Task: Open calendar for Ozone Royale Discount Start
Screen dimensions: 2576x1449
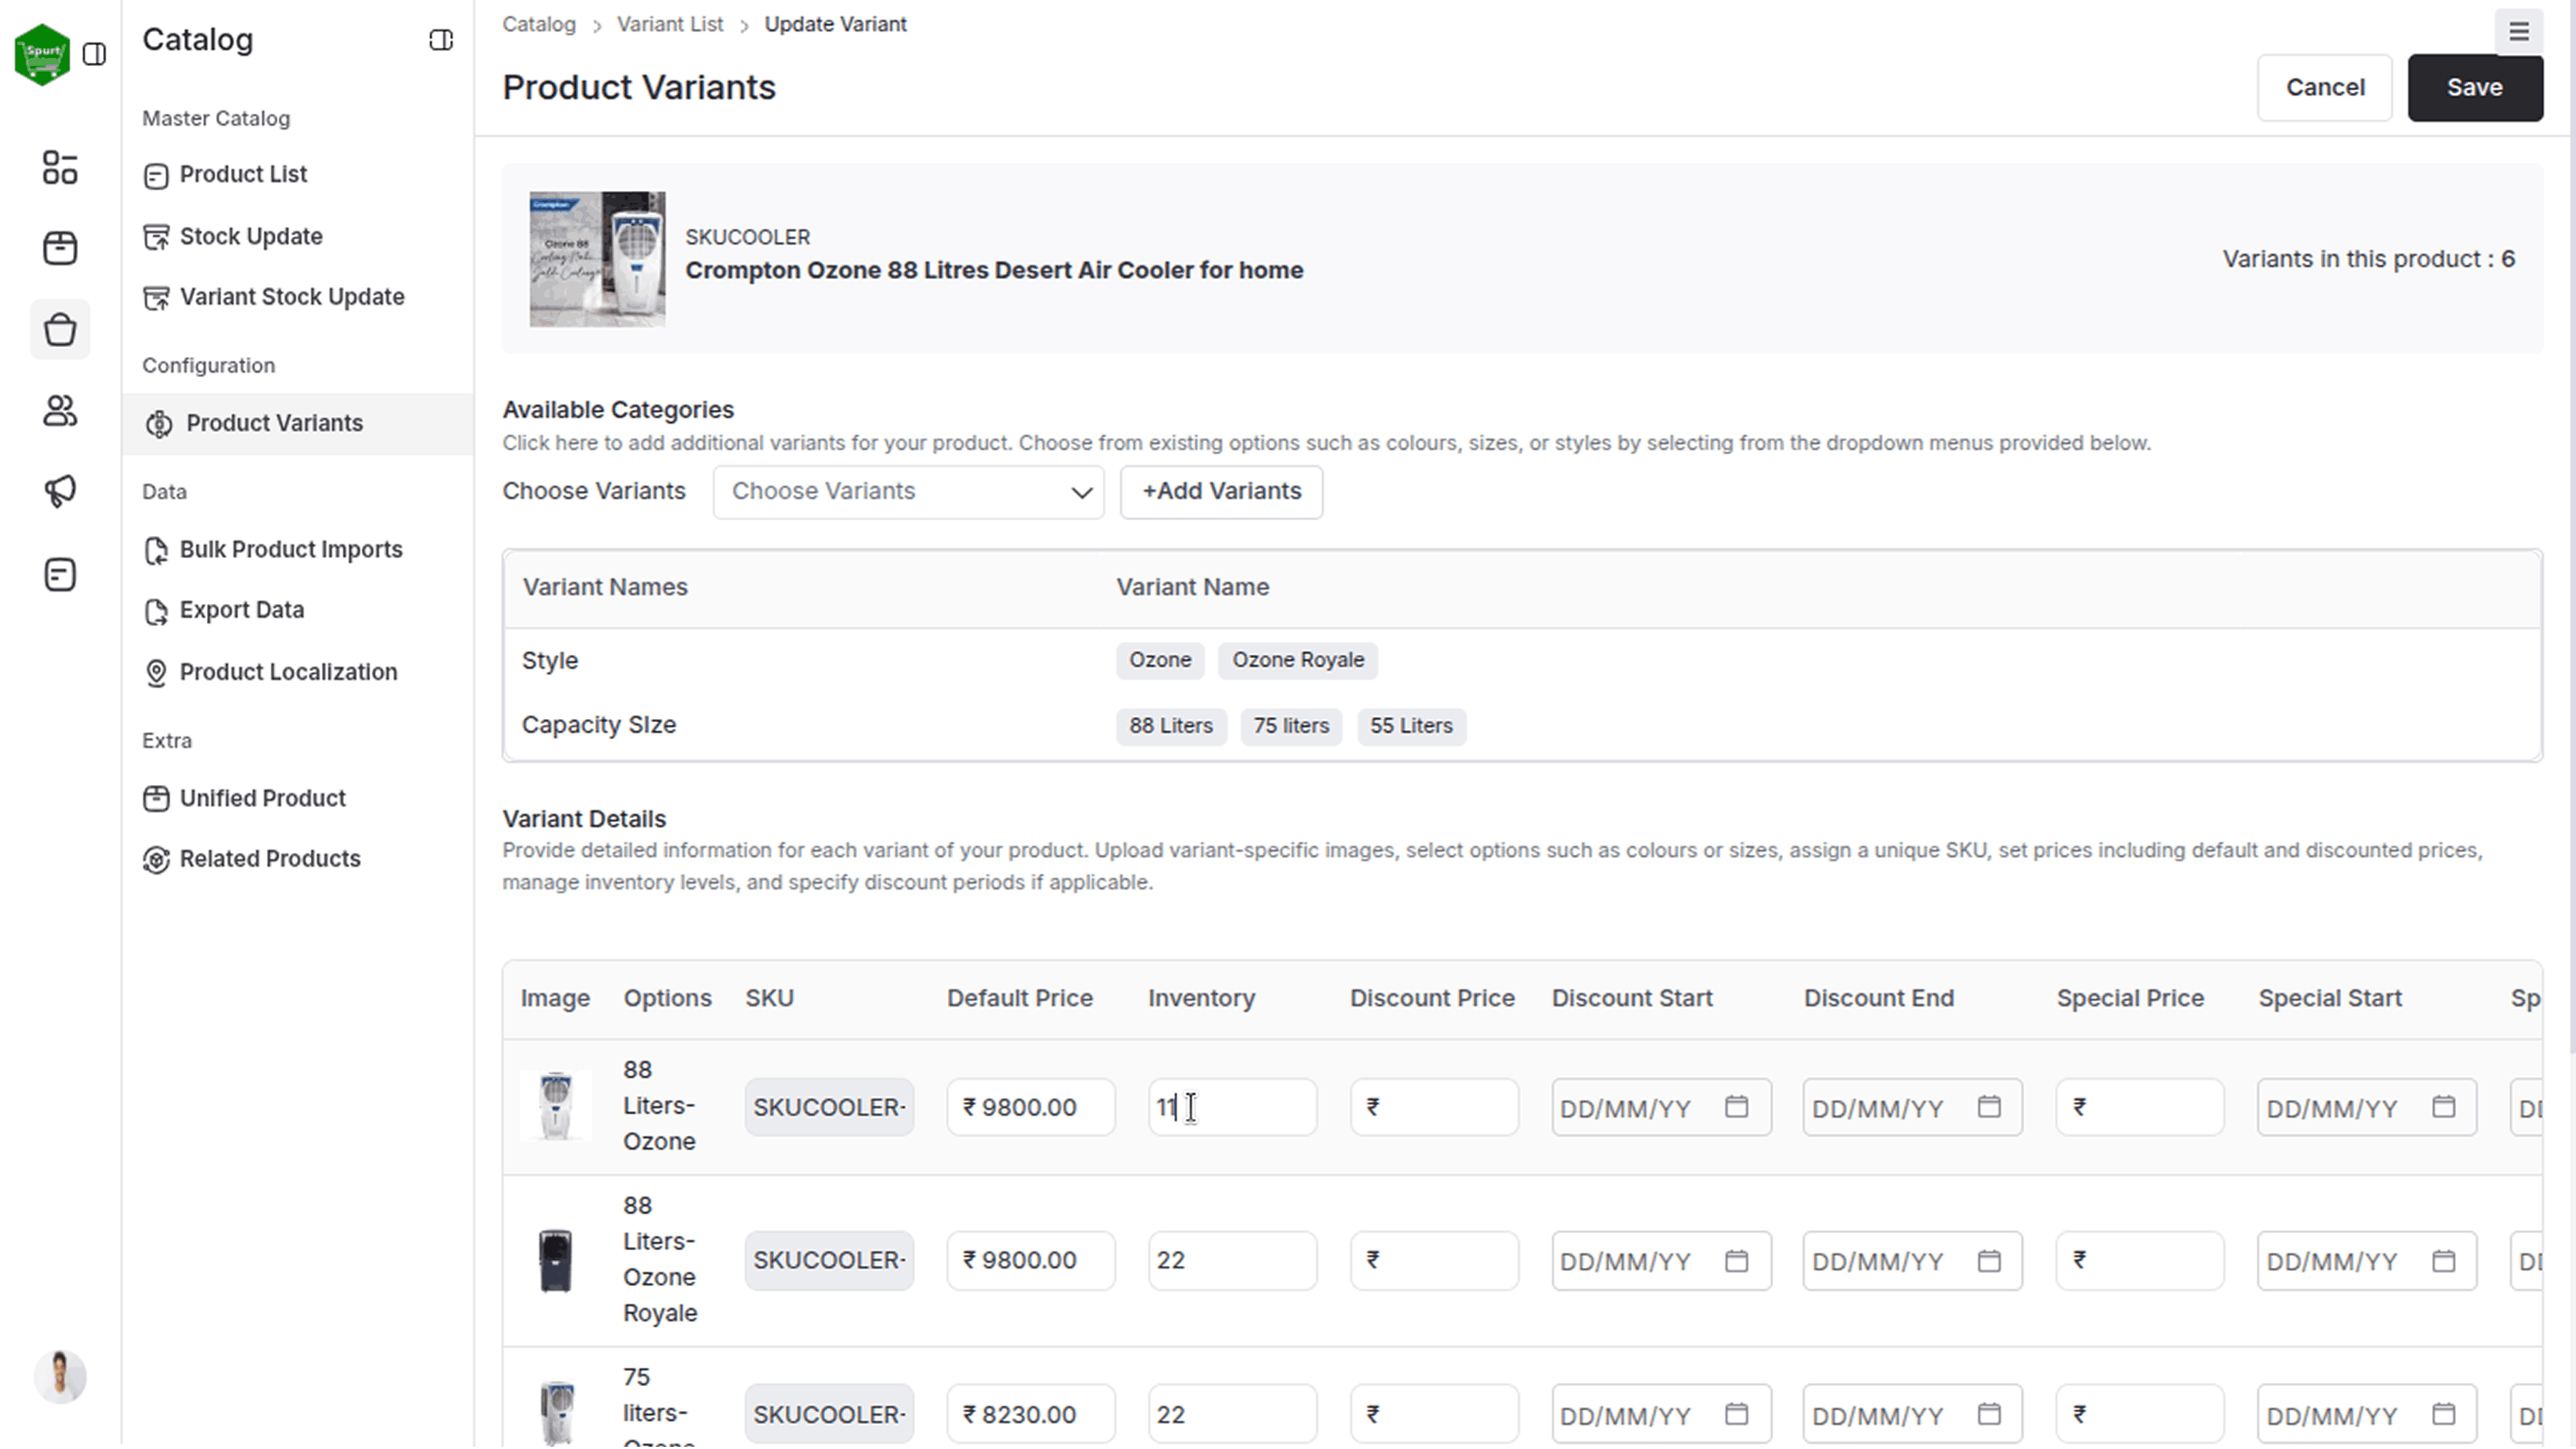Action: (1737, 1261)
